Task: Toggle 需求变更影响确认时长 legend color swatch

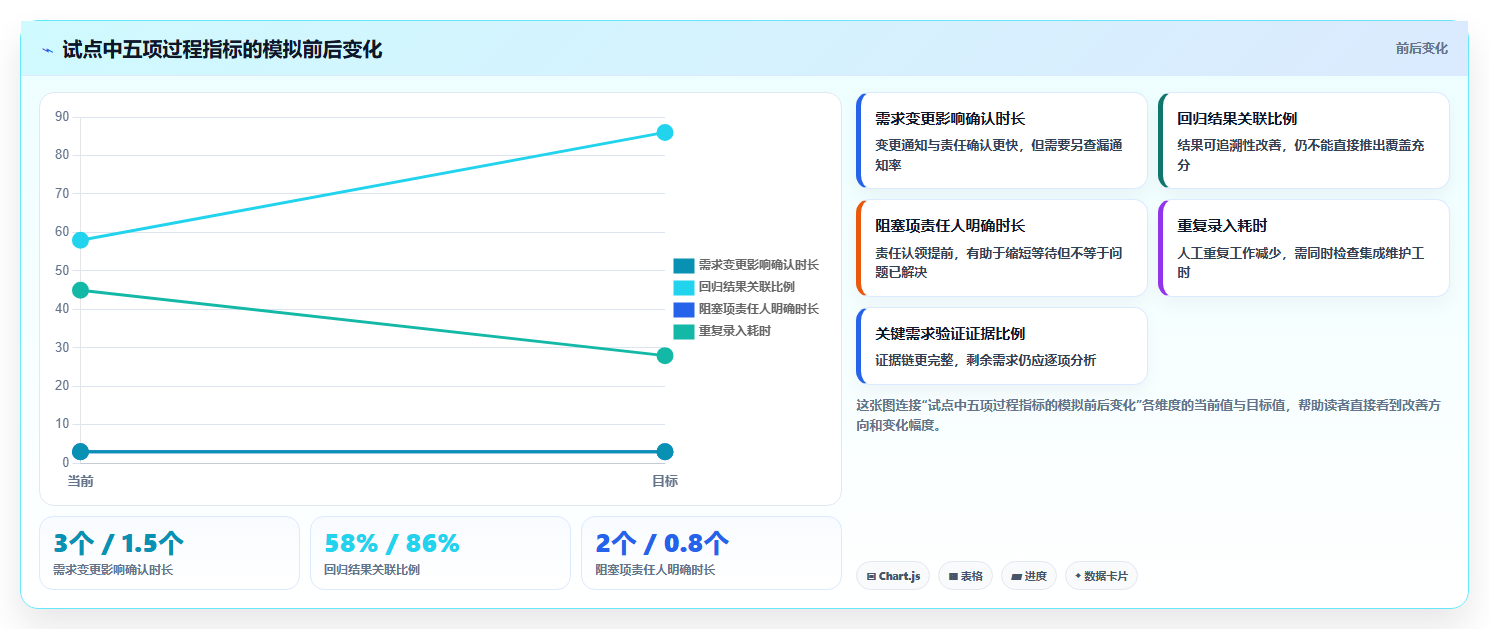Action: [x=684, y=265]
